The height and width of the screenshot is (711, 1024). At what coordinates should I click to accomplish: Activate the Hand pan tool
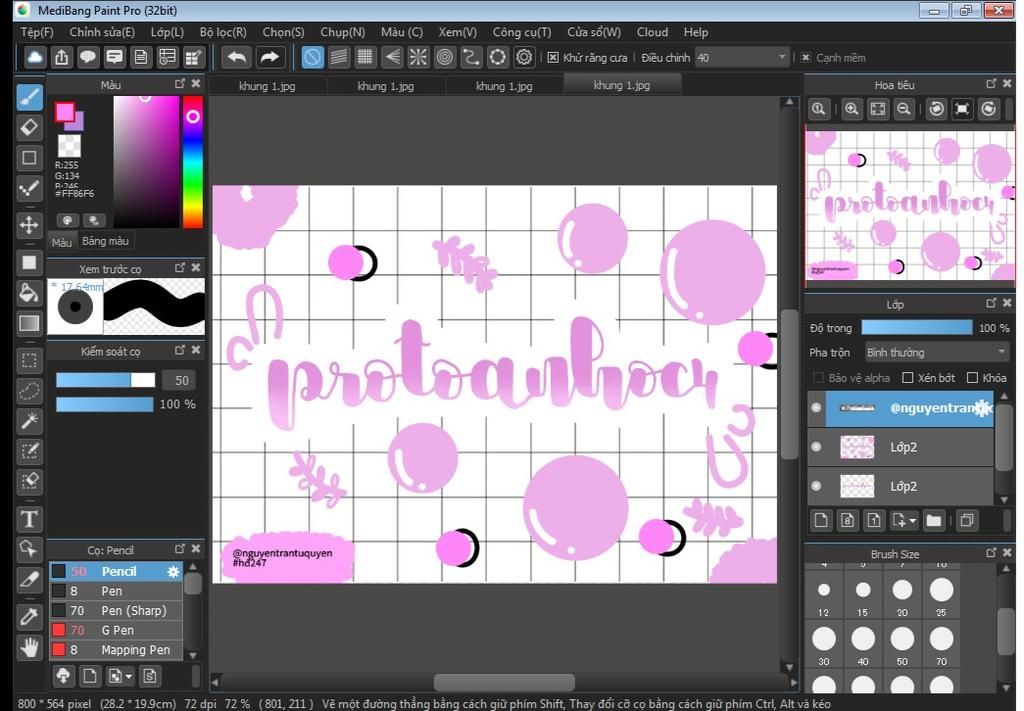[x=29, y=648]
